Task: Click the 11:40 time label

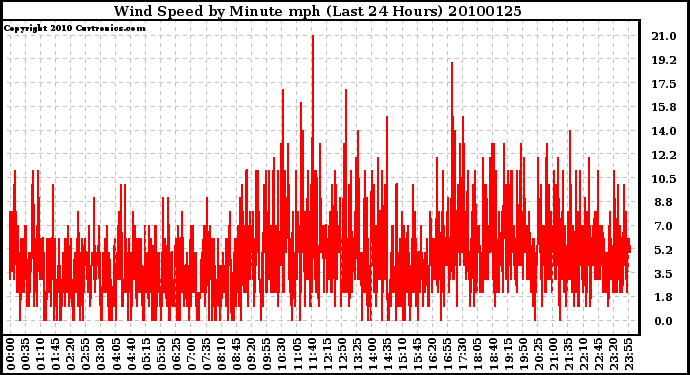Action: 312,354
